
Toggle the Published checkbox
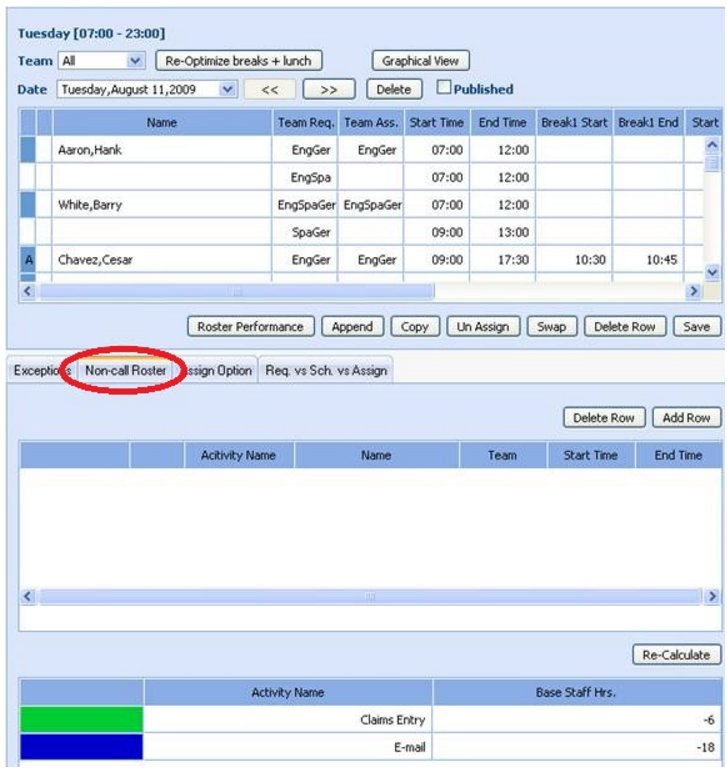tap(446, 89)
